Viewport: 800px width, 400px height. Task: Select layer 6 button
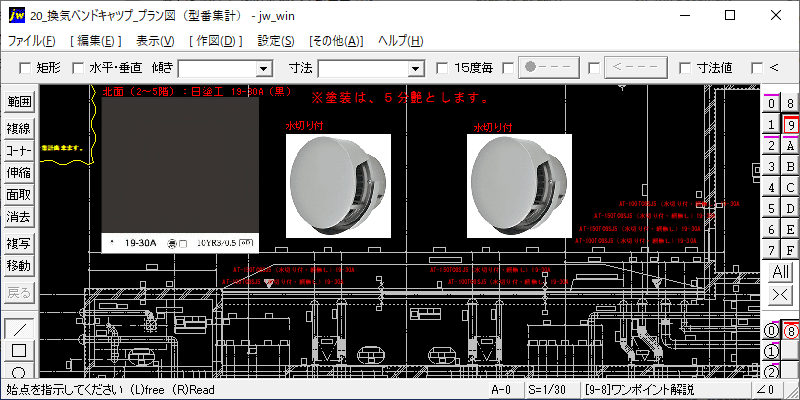click(771, 229)
